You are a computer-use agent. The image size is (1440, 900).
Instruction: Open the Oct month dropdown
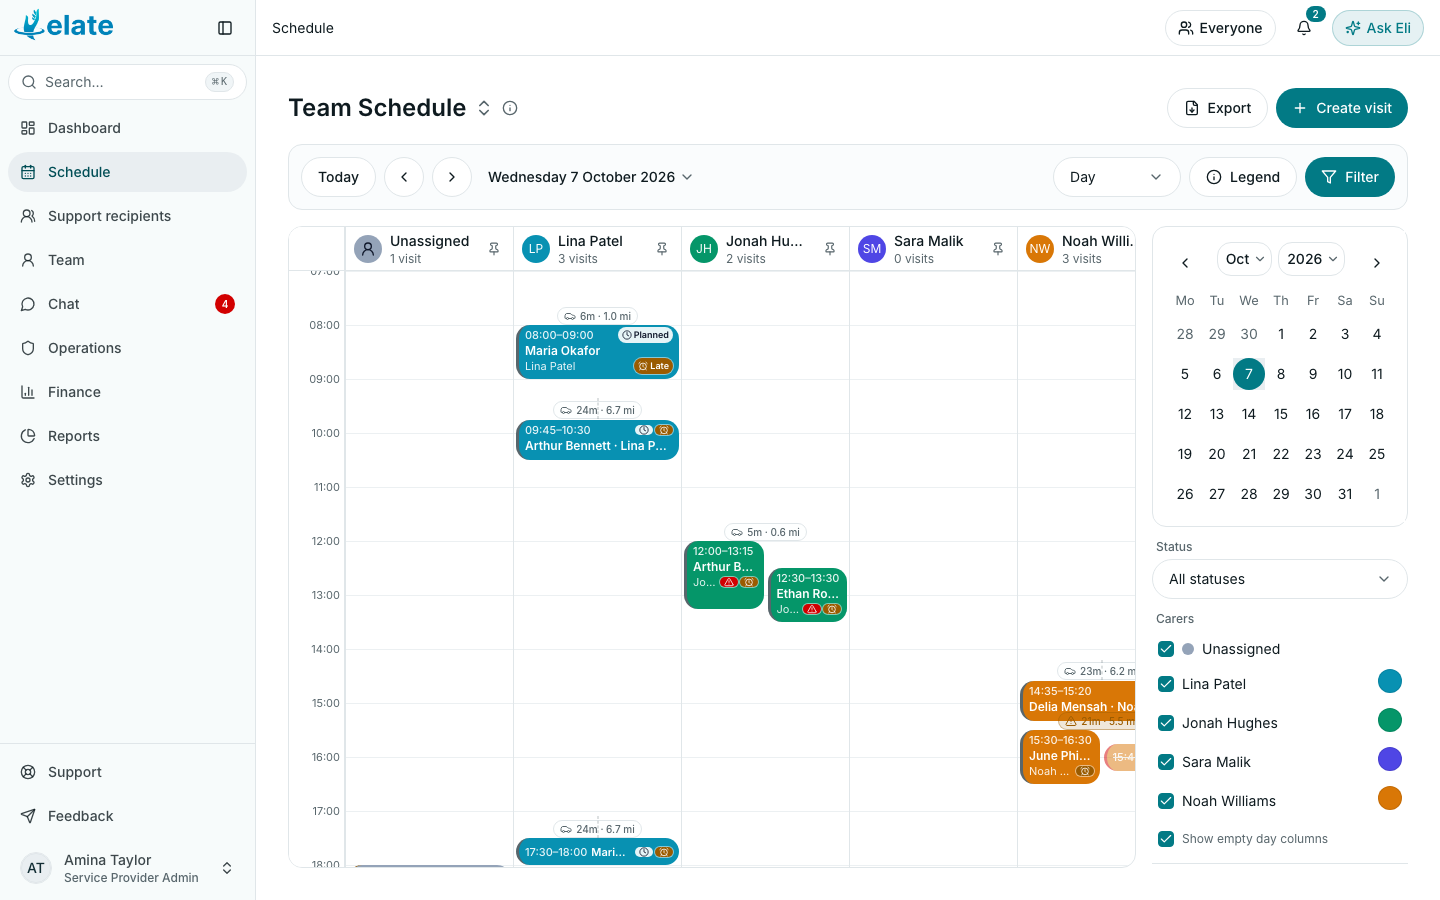pyautogui.click(x=1245, y=259)
